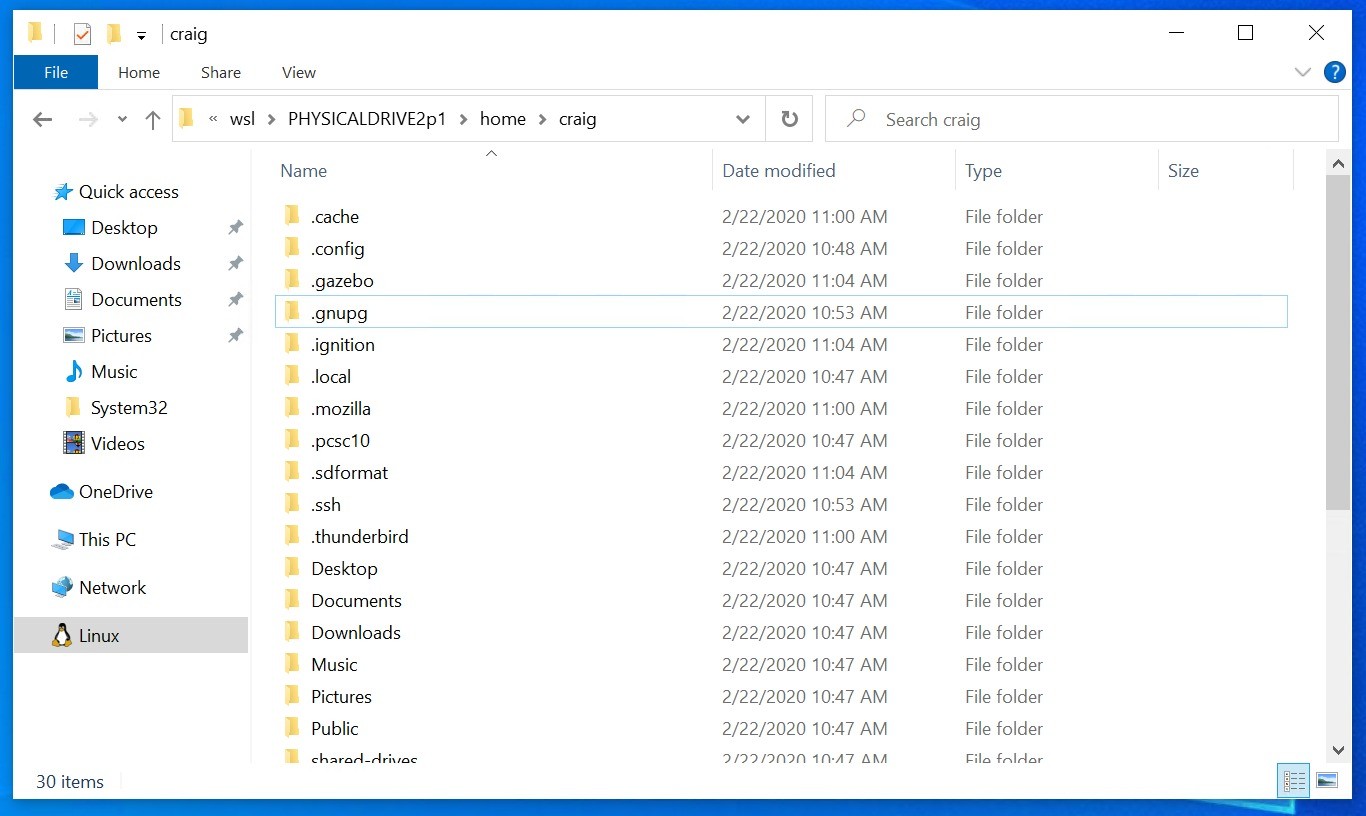
Task: Click the Help question mark icon
Action: (x=1335, y=72)
